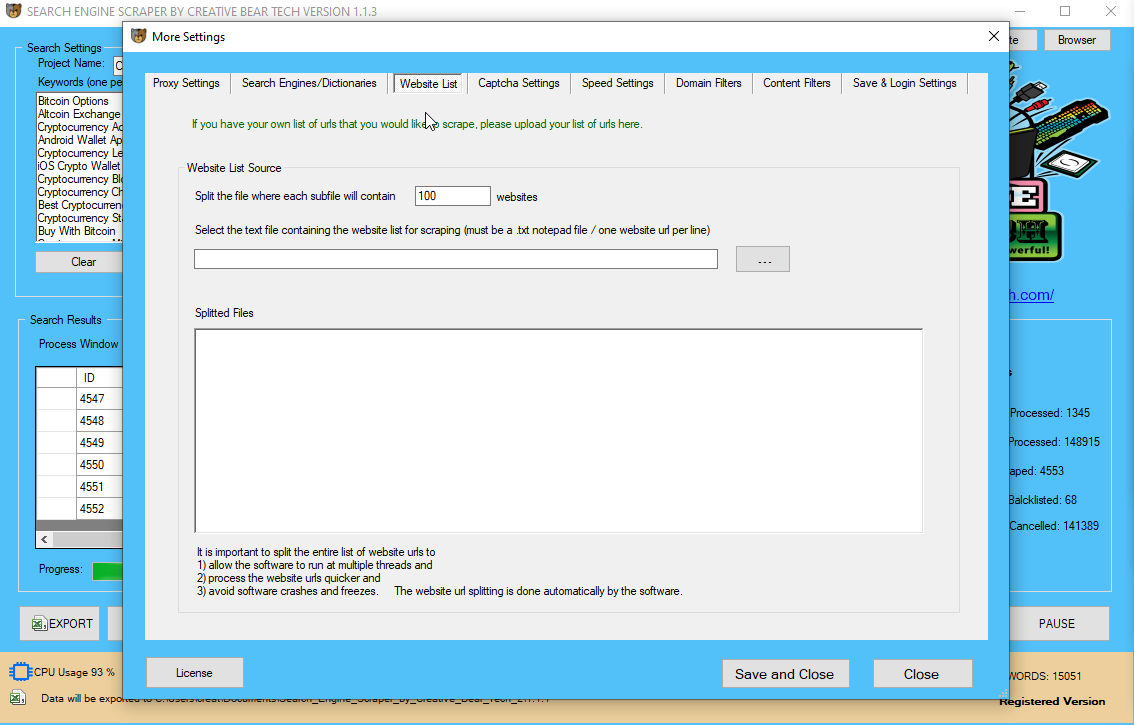Click inside the subfile size field showing 100

pos(451,196)
